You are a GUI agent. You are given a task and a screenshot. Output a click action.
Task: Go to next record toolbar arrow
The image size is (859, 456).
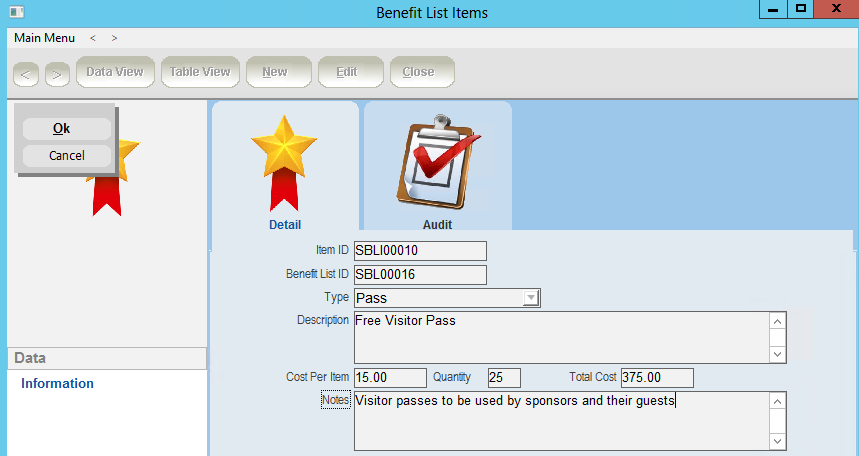coord(57,73)
